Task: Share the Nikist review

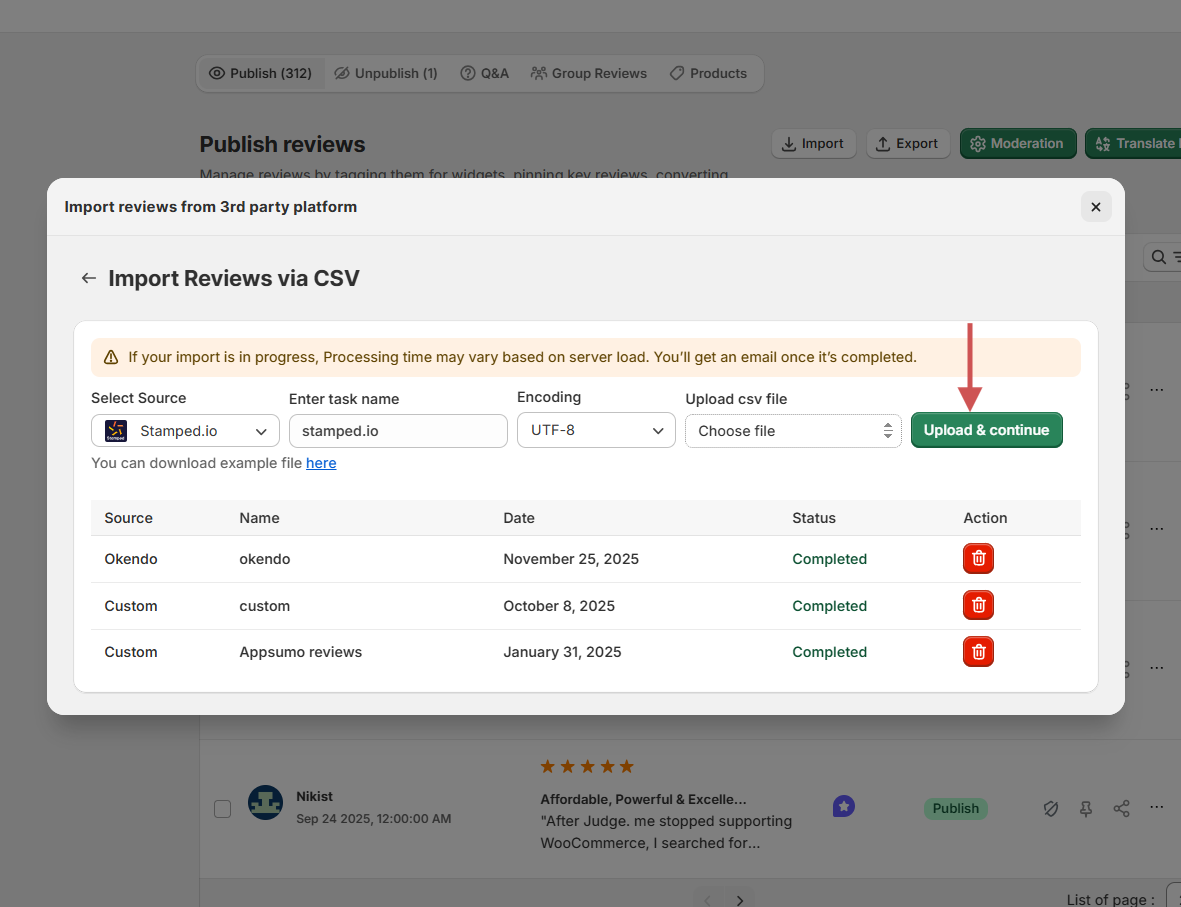Action: (x=1121, y=808)
